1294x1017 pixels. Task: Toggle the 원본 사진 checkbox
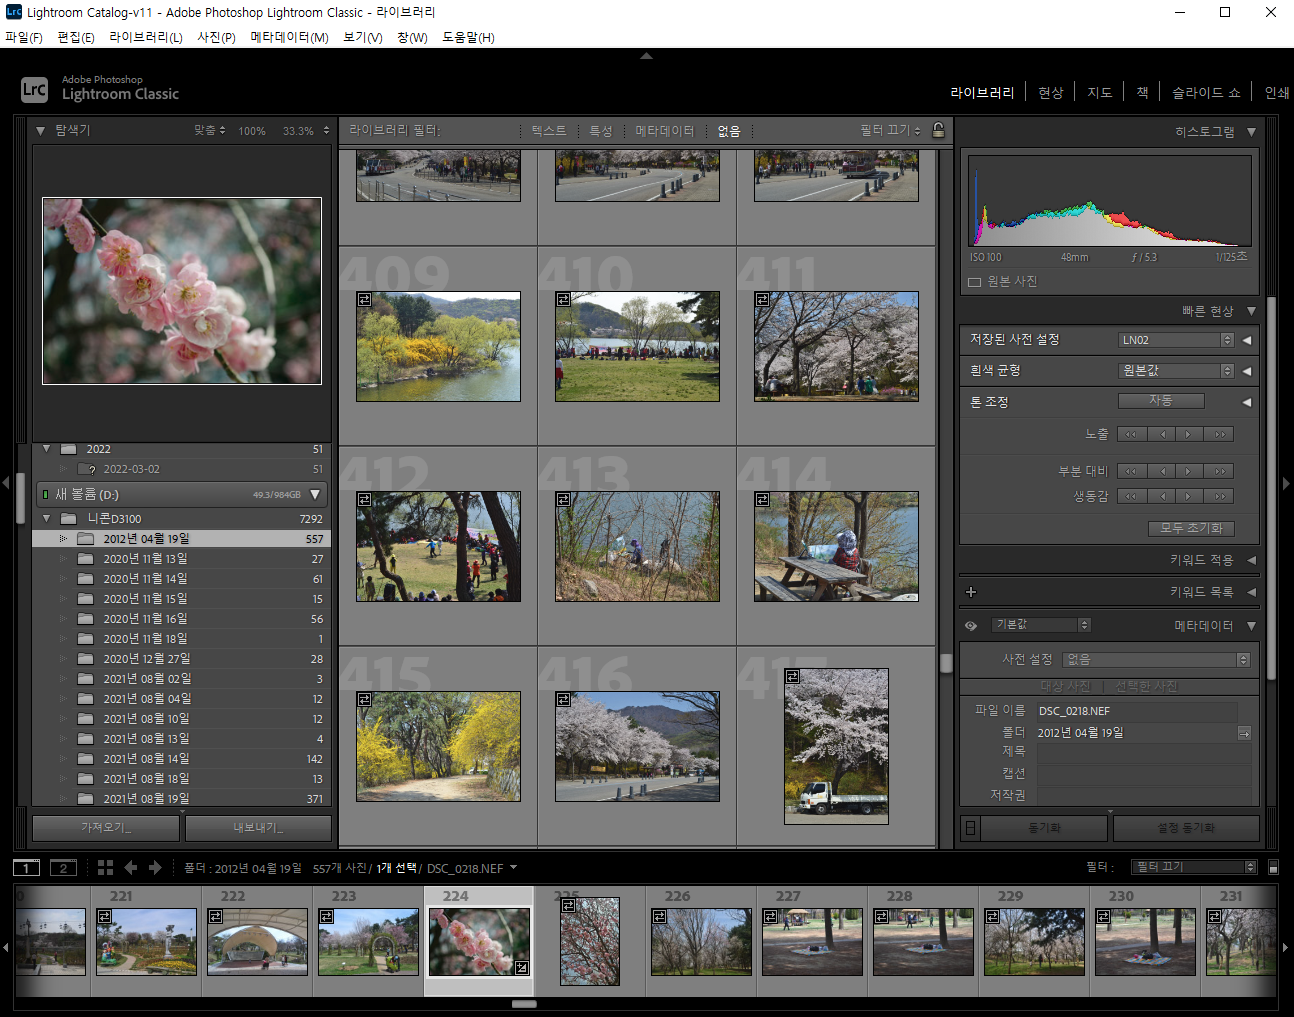point(974,282)
